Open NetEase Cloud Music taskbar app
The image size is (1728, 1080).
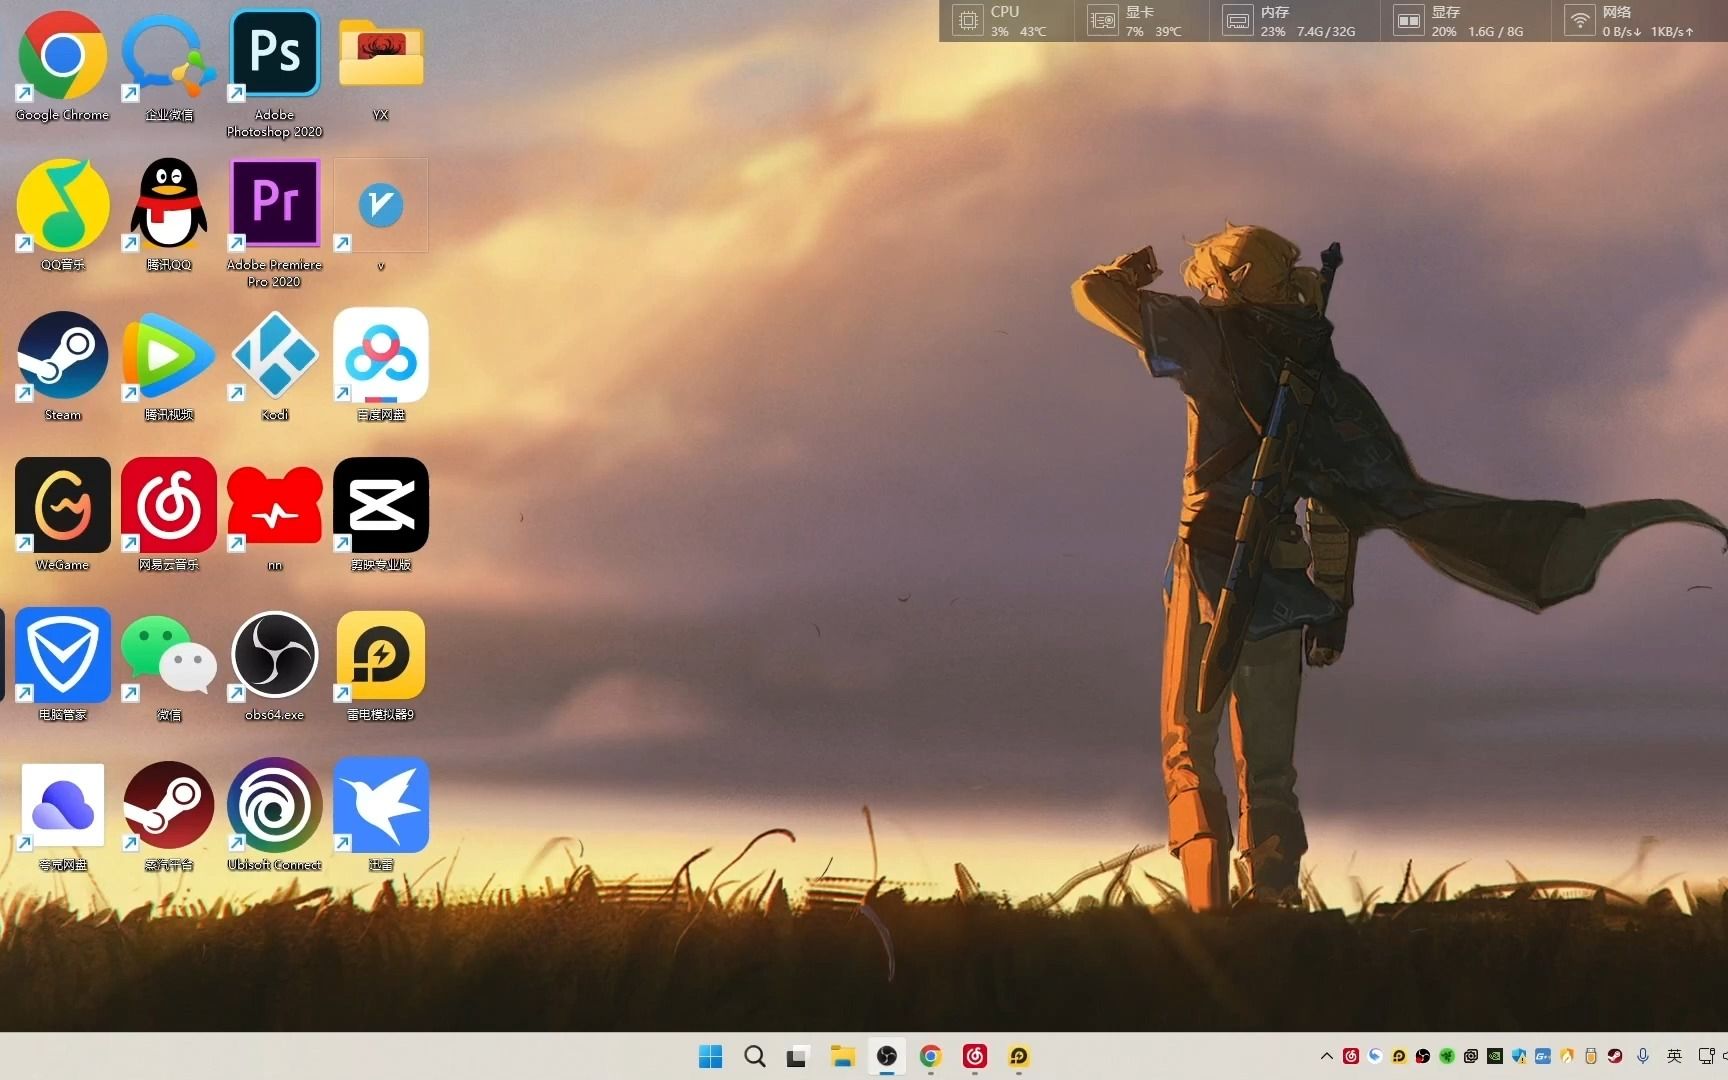[975, 1056]
